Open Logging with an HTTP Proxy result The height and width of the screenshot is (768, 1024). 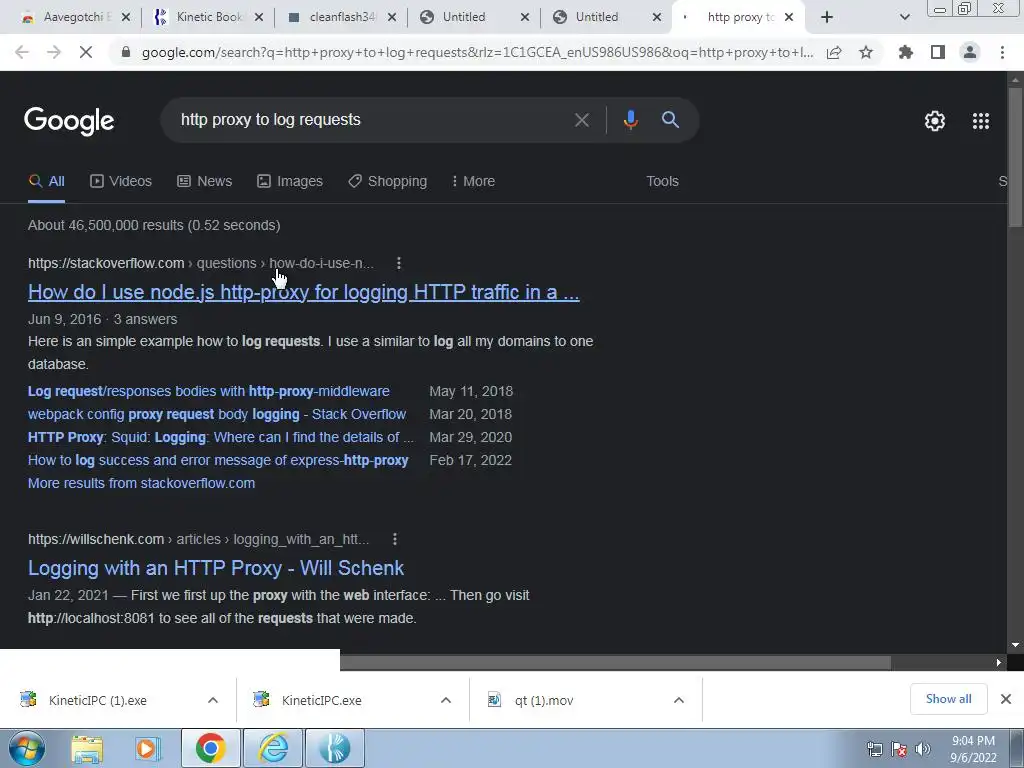pyautogui.click(x=216, y=568)
